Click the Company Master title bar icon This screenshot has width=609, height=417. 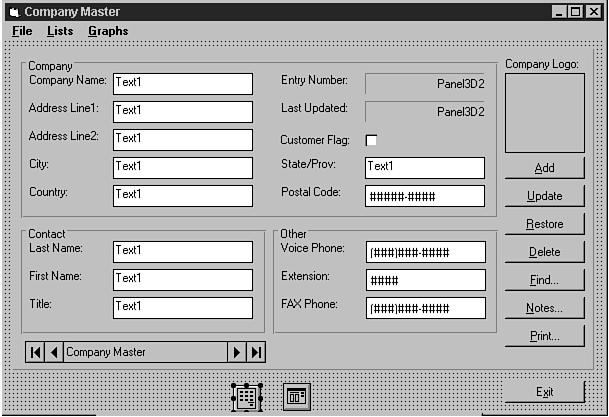[x=14, y=12]
